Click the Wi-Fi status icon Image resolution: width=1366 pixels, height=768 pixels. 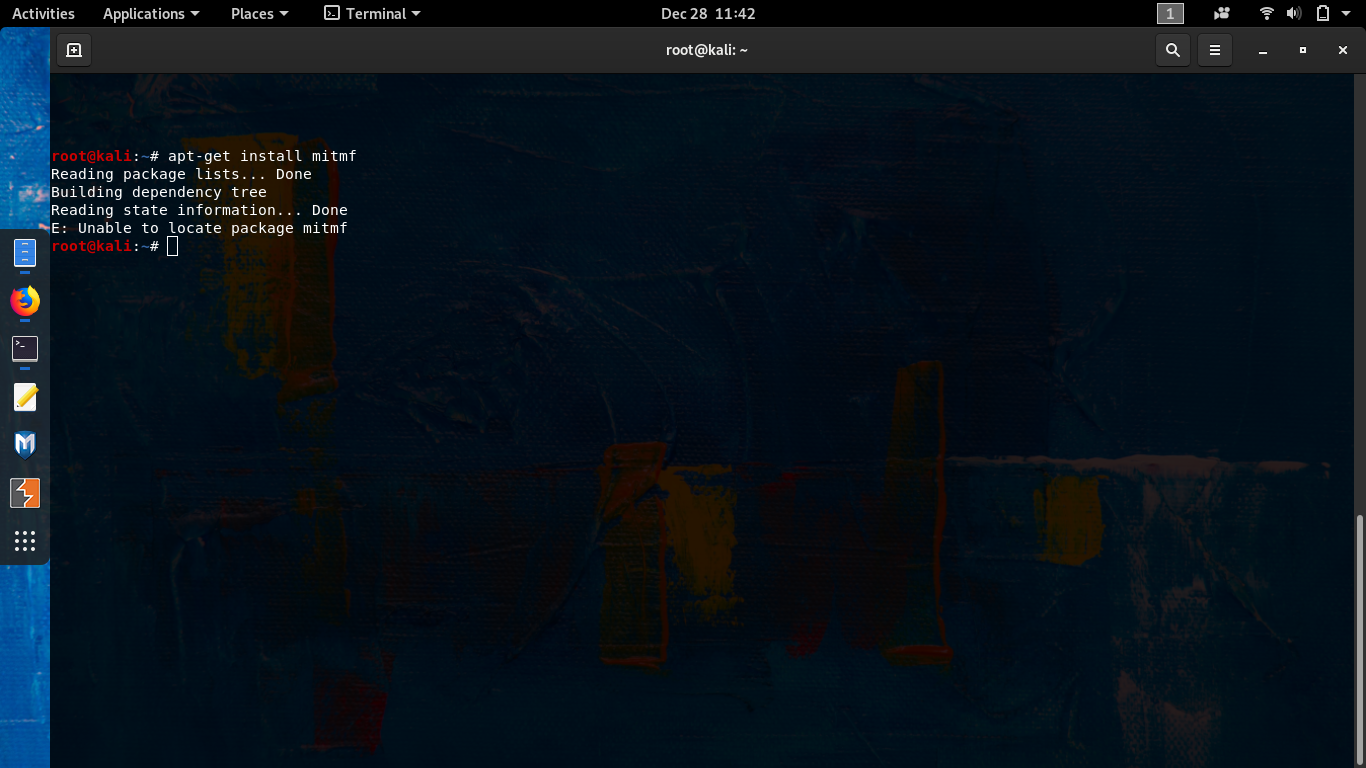(x=1267, y=14)
